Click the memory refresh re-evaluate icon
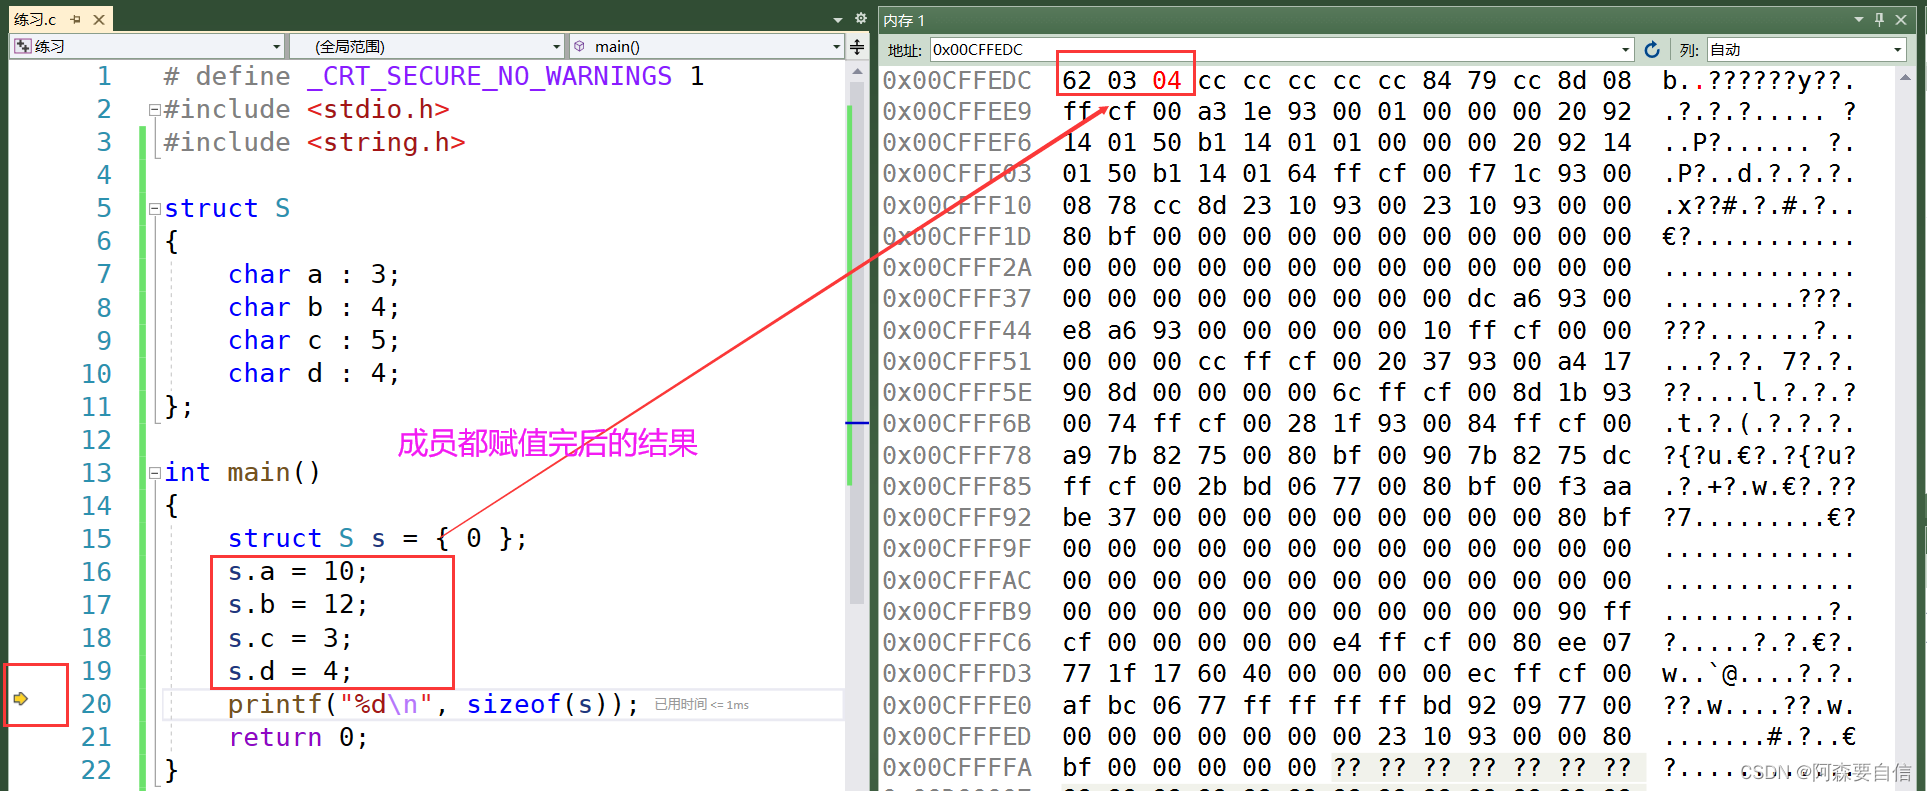Screen dimensions: 1927x791 (x=1652, y=49)
